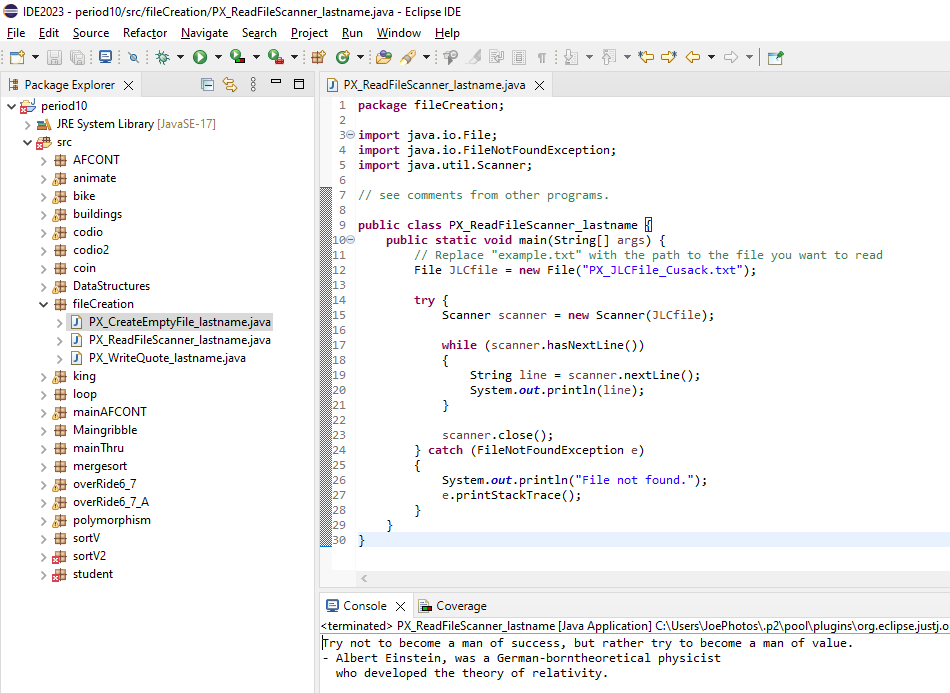Toggle Link with Editor in Package Explorer
This screenshot has height=693, width=950.
[230, 85]
